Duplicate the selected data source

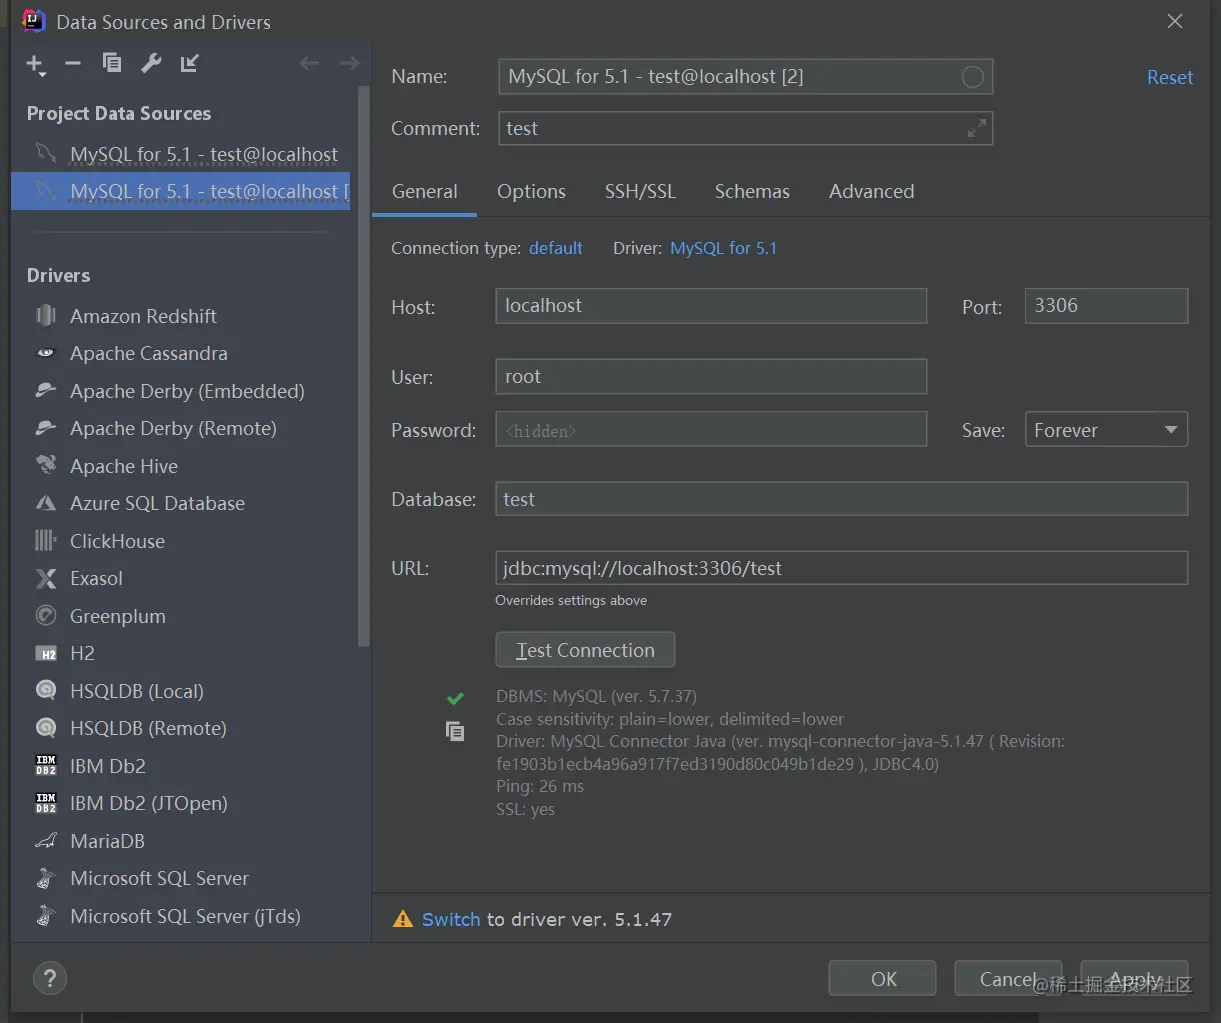(112, 63)
